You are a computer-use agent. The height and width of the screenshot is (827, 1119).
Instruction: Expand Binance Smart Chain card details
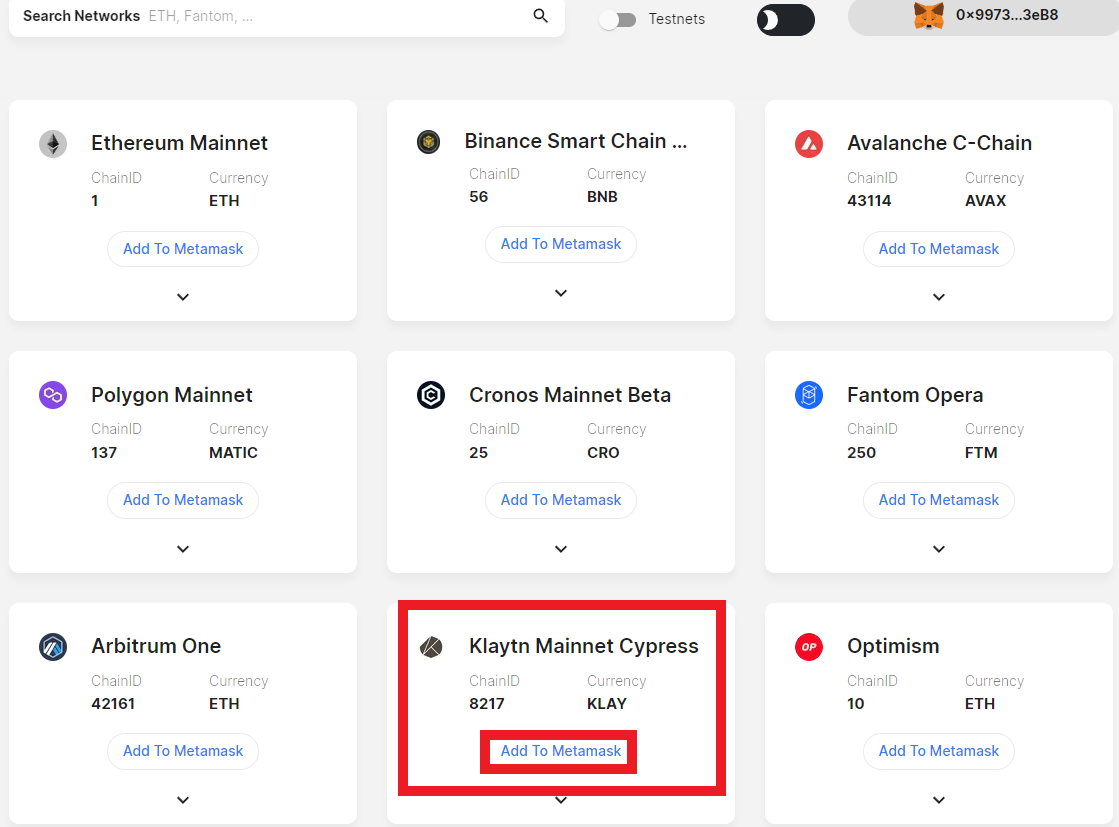tap(561, 293)
